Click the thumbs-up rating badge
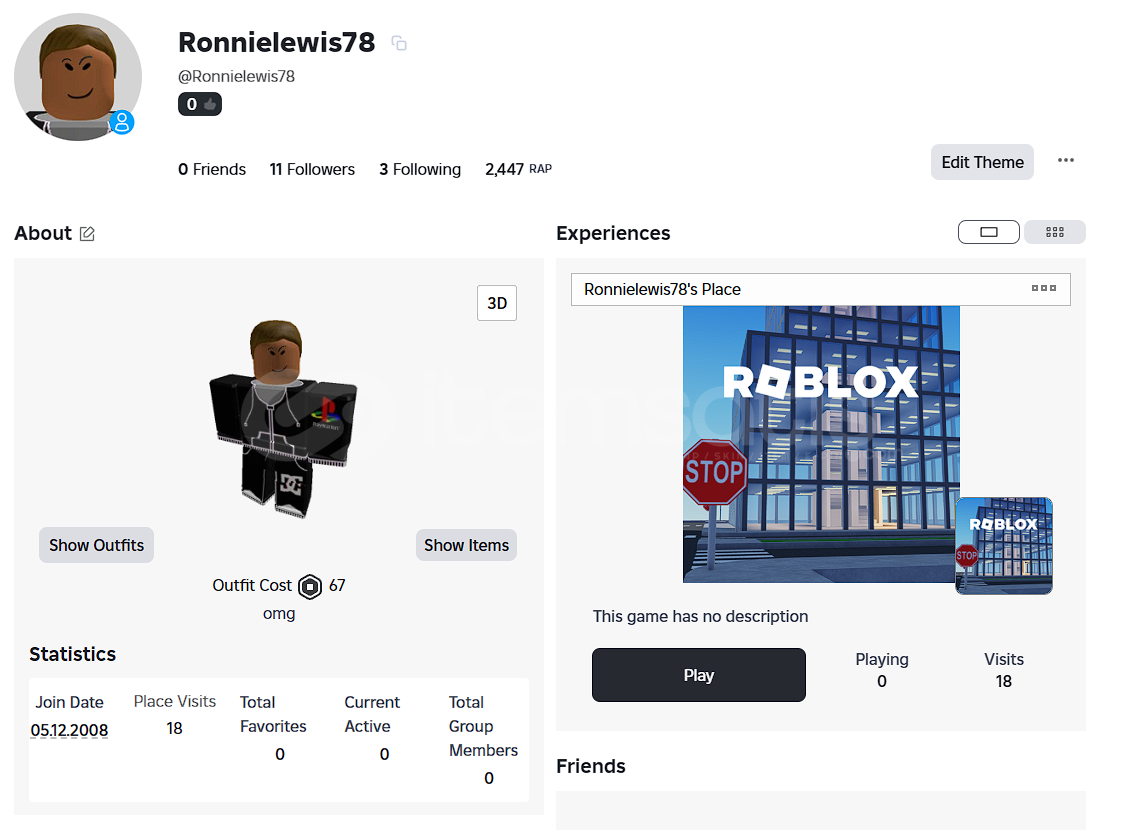This screenshot has width=1143, height=830. point(200,104)
